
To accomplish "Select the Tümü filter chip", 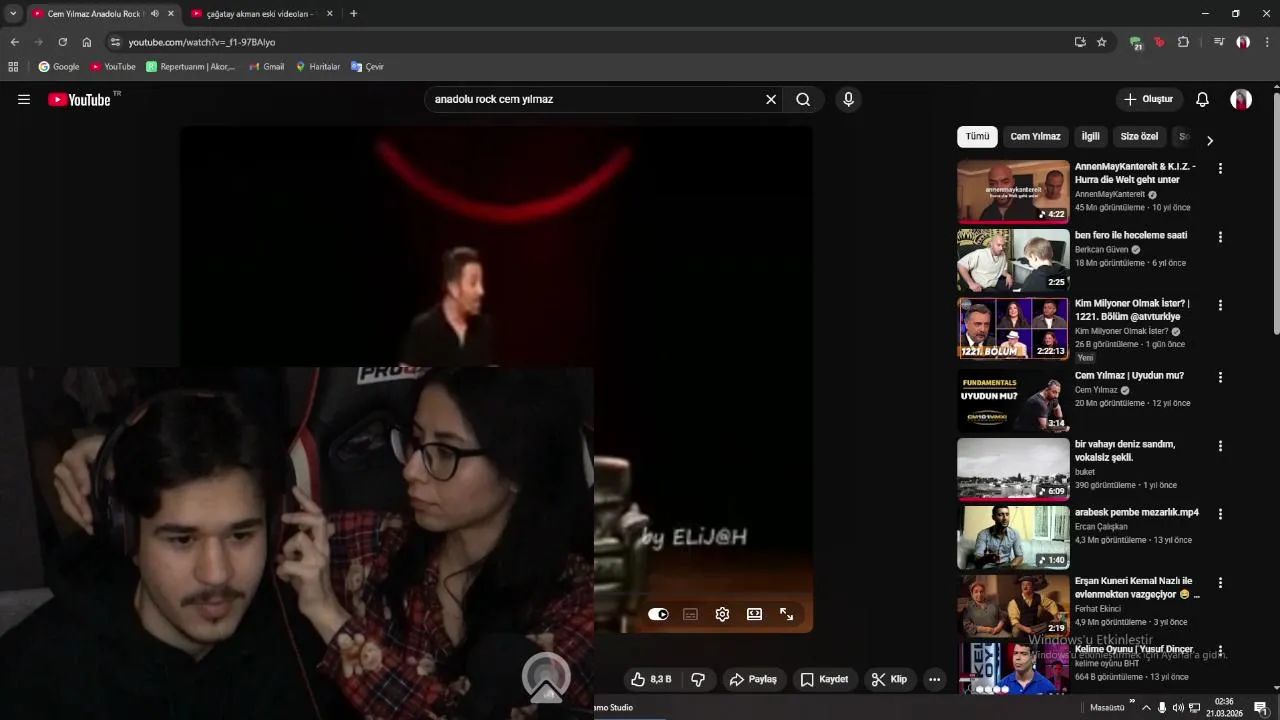I will (977, 136).
